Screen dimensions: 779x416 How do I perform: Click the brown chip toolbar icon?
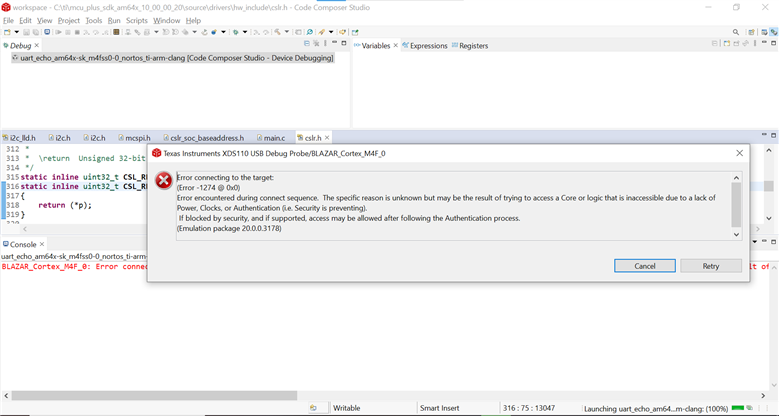pos(116,32)
